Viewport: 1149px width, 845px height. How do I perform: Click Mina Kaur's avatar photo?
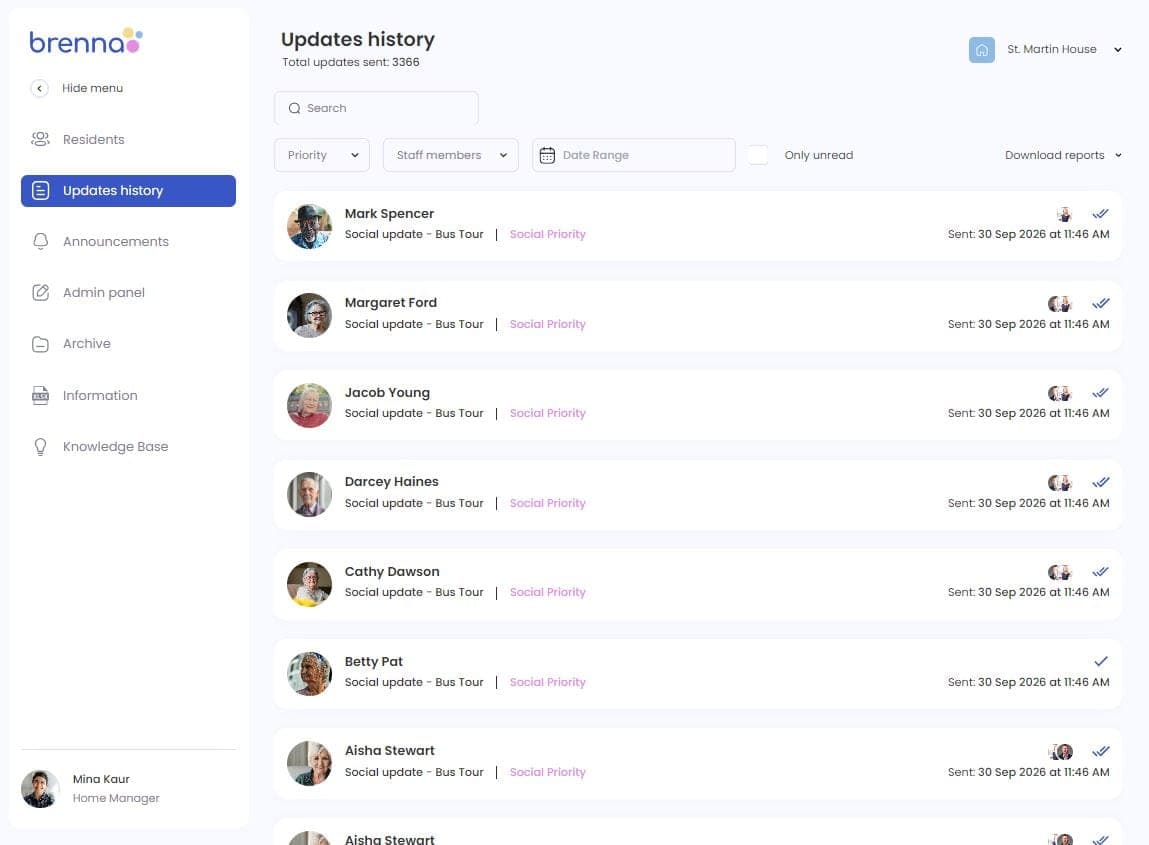coord(40,789)
